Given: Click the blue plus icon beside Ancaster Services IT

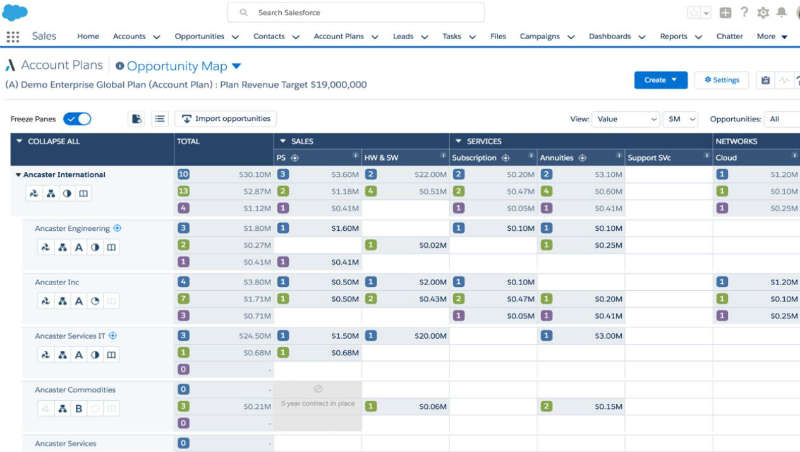Looking at the screenshot, I should pos(113,335).
